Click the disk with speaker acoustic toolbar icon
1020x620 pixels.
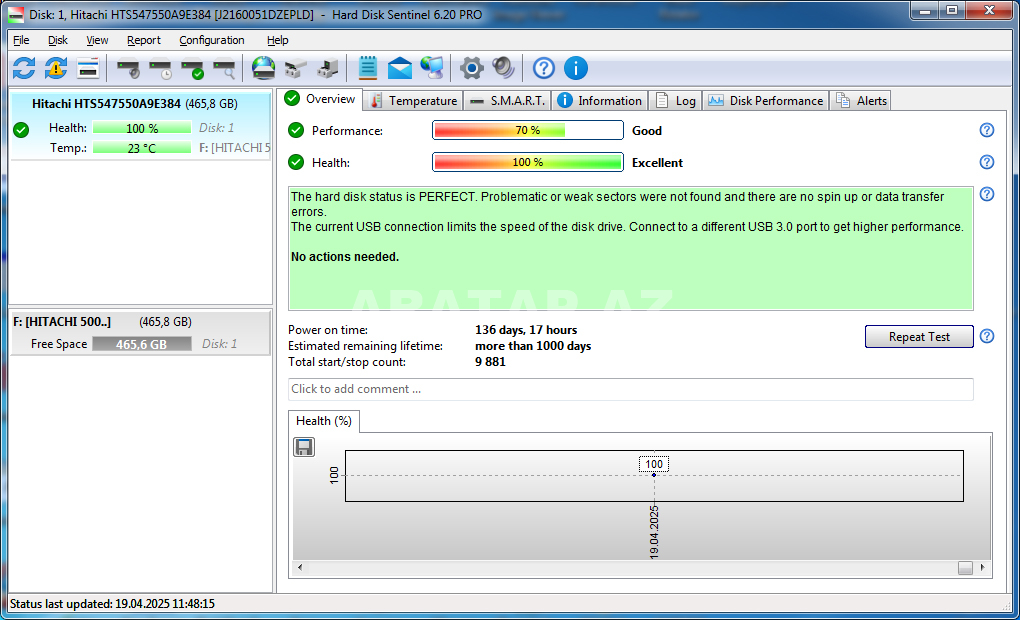click(128, 68)
